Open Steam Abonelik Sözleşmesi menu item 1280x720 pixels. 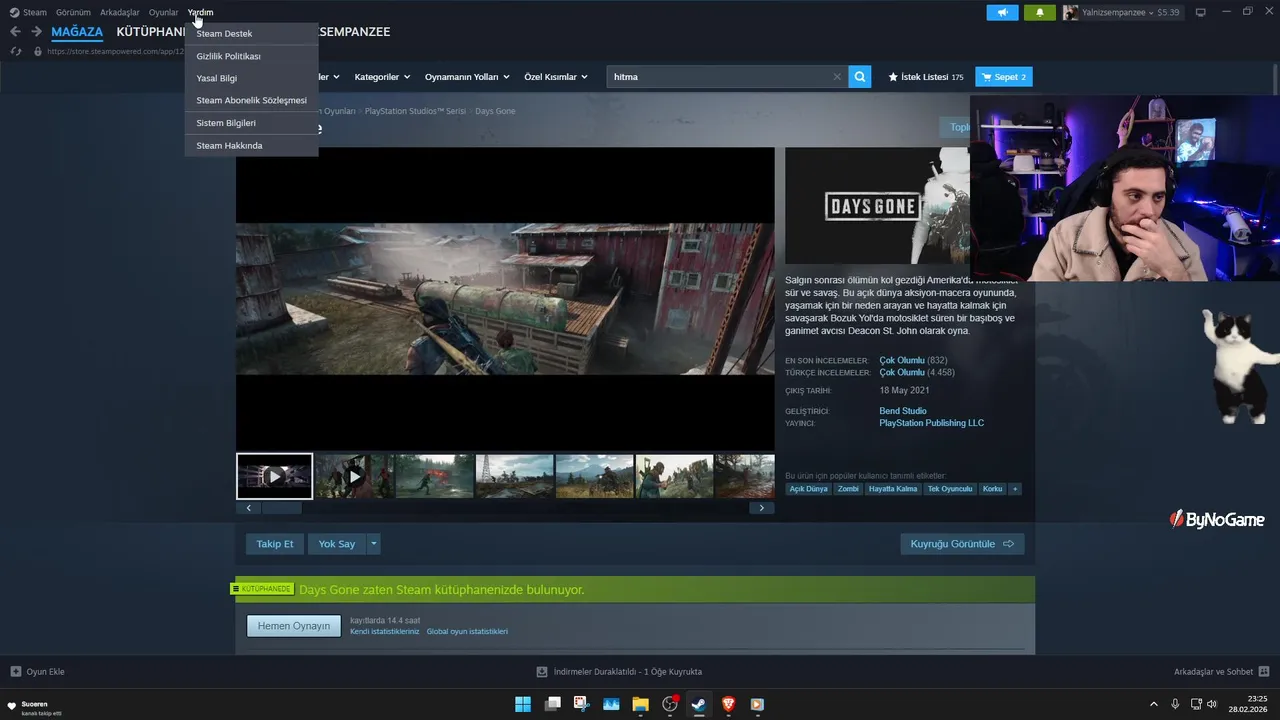[x=251, y=100]
